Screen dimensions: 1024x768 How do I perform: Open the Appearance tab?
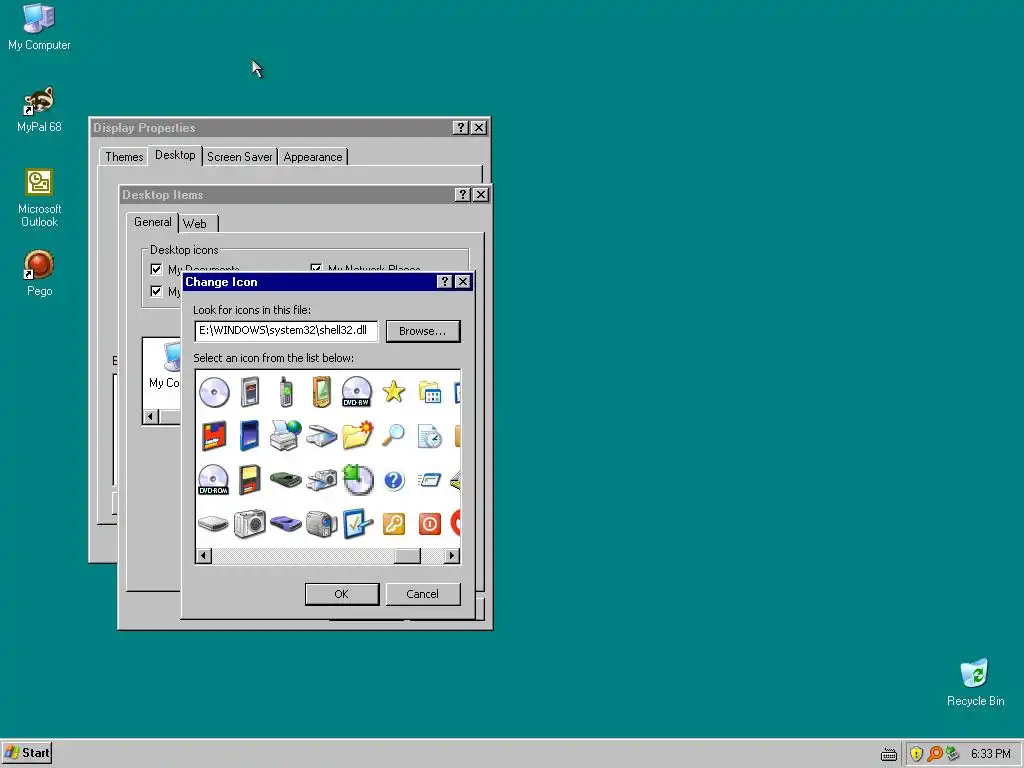click(313, 157)
